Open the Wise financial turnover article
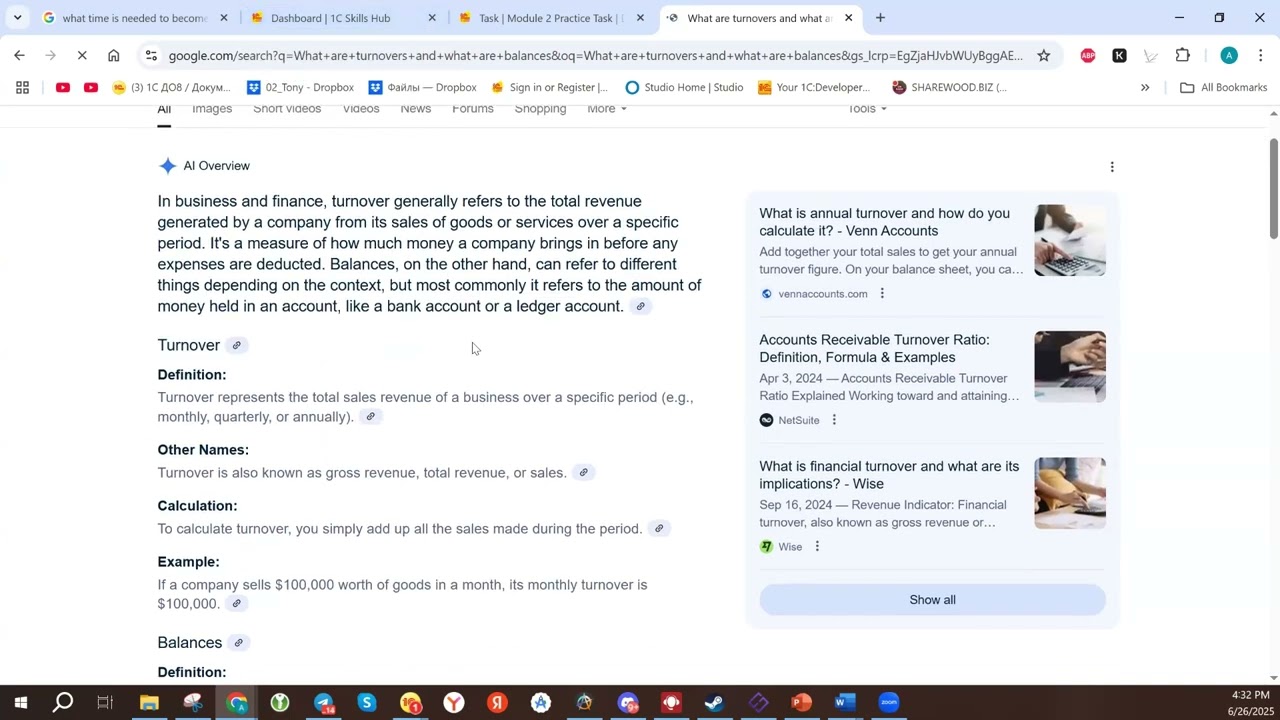Screen dimensions: 1280x720 point(889,475)
